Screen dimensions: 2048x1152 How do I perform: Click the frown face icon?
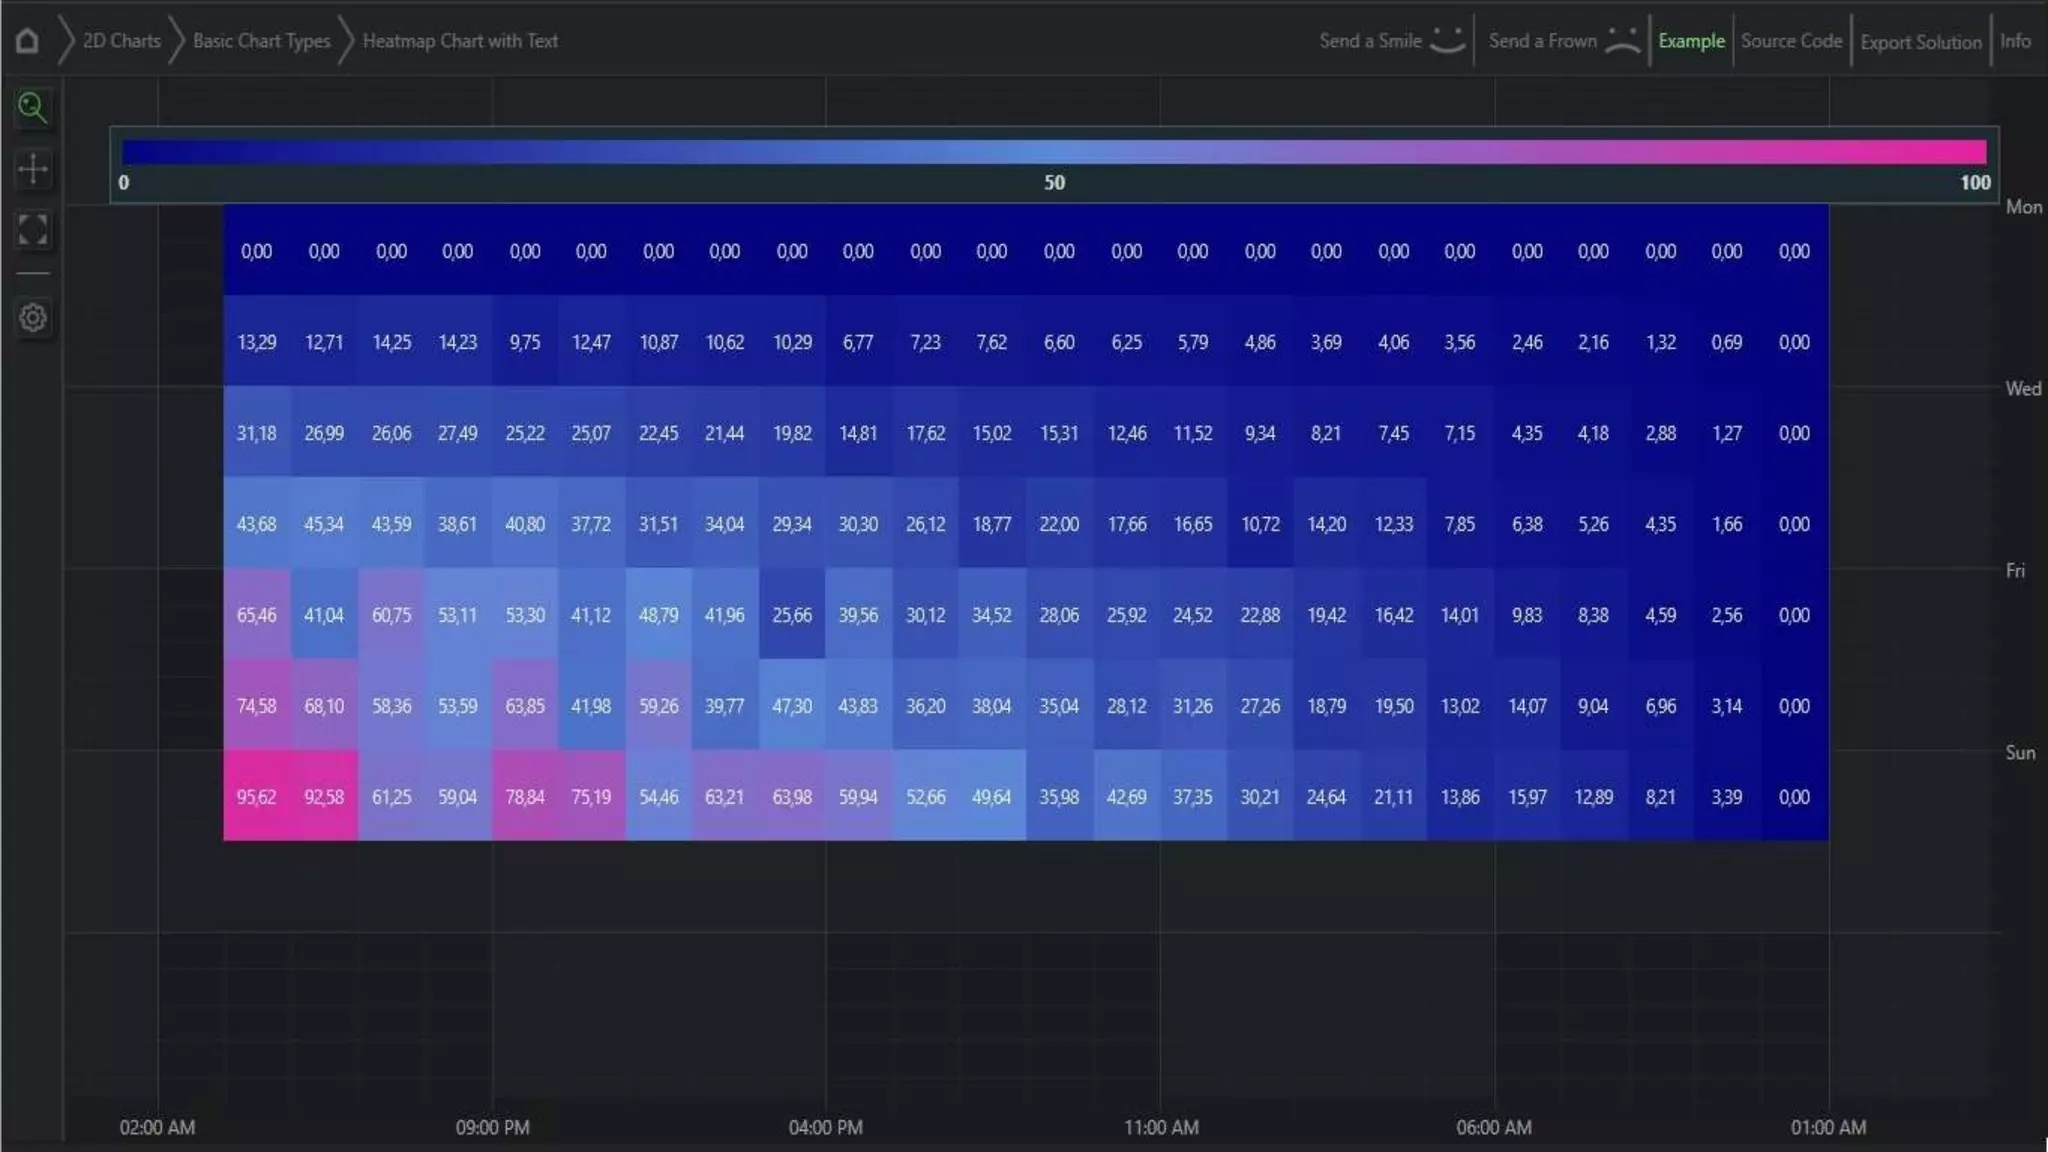(1623, 40)
